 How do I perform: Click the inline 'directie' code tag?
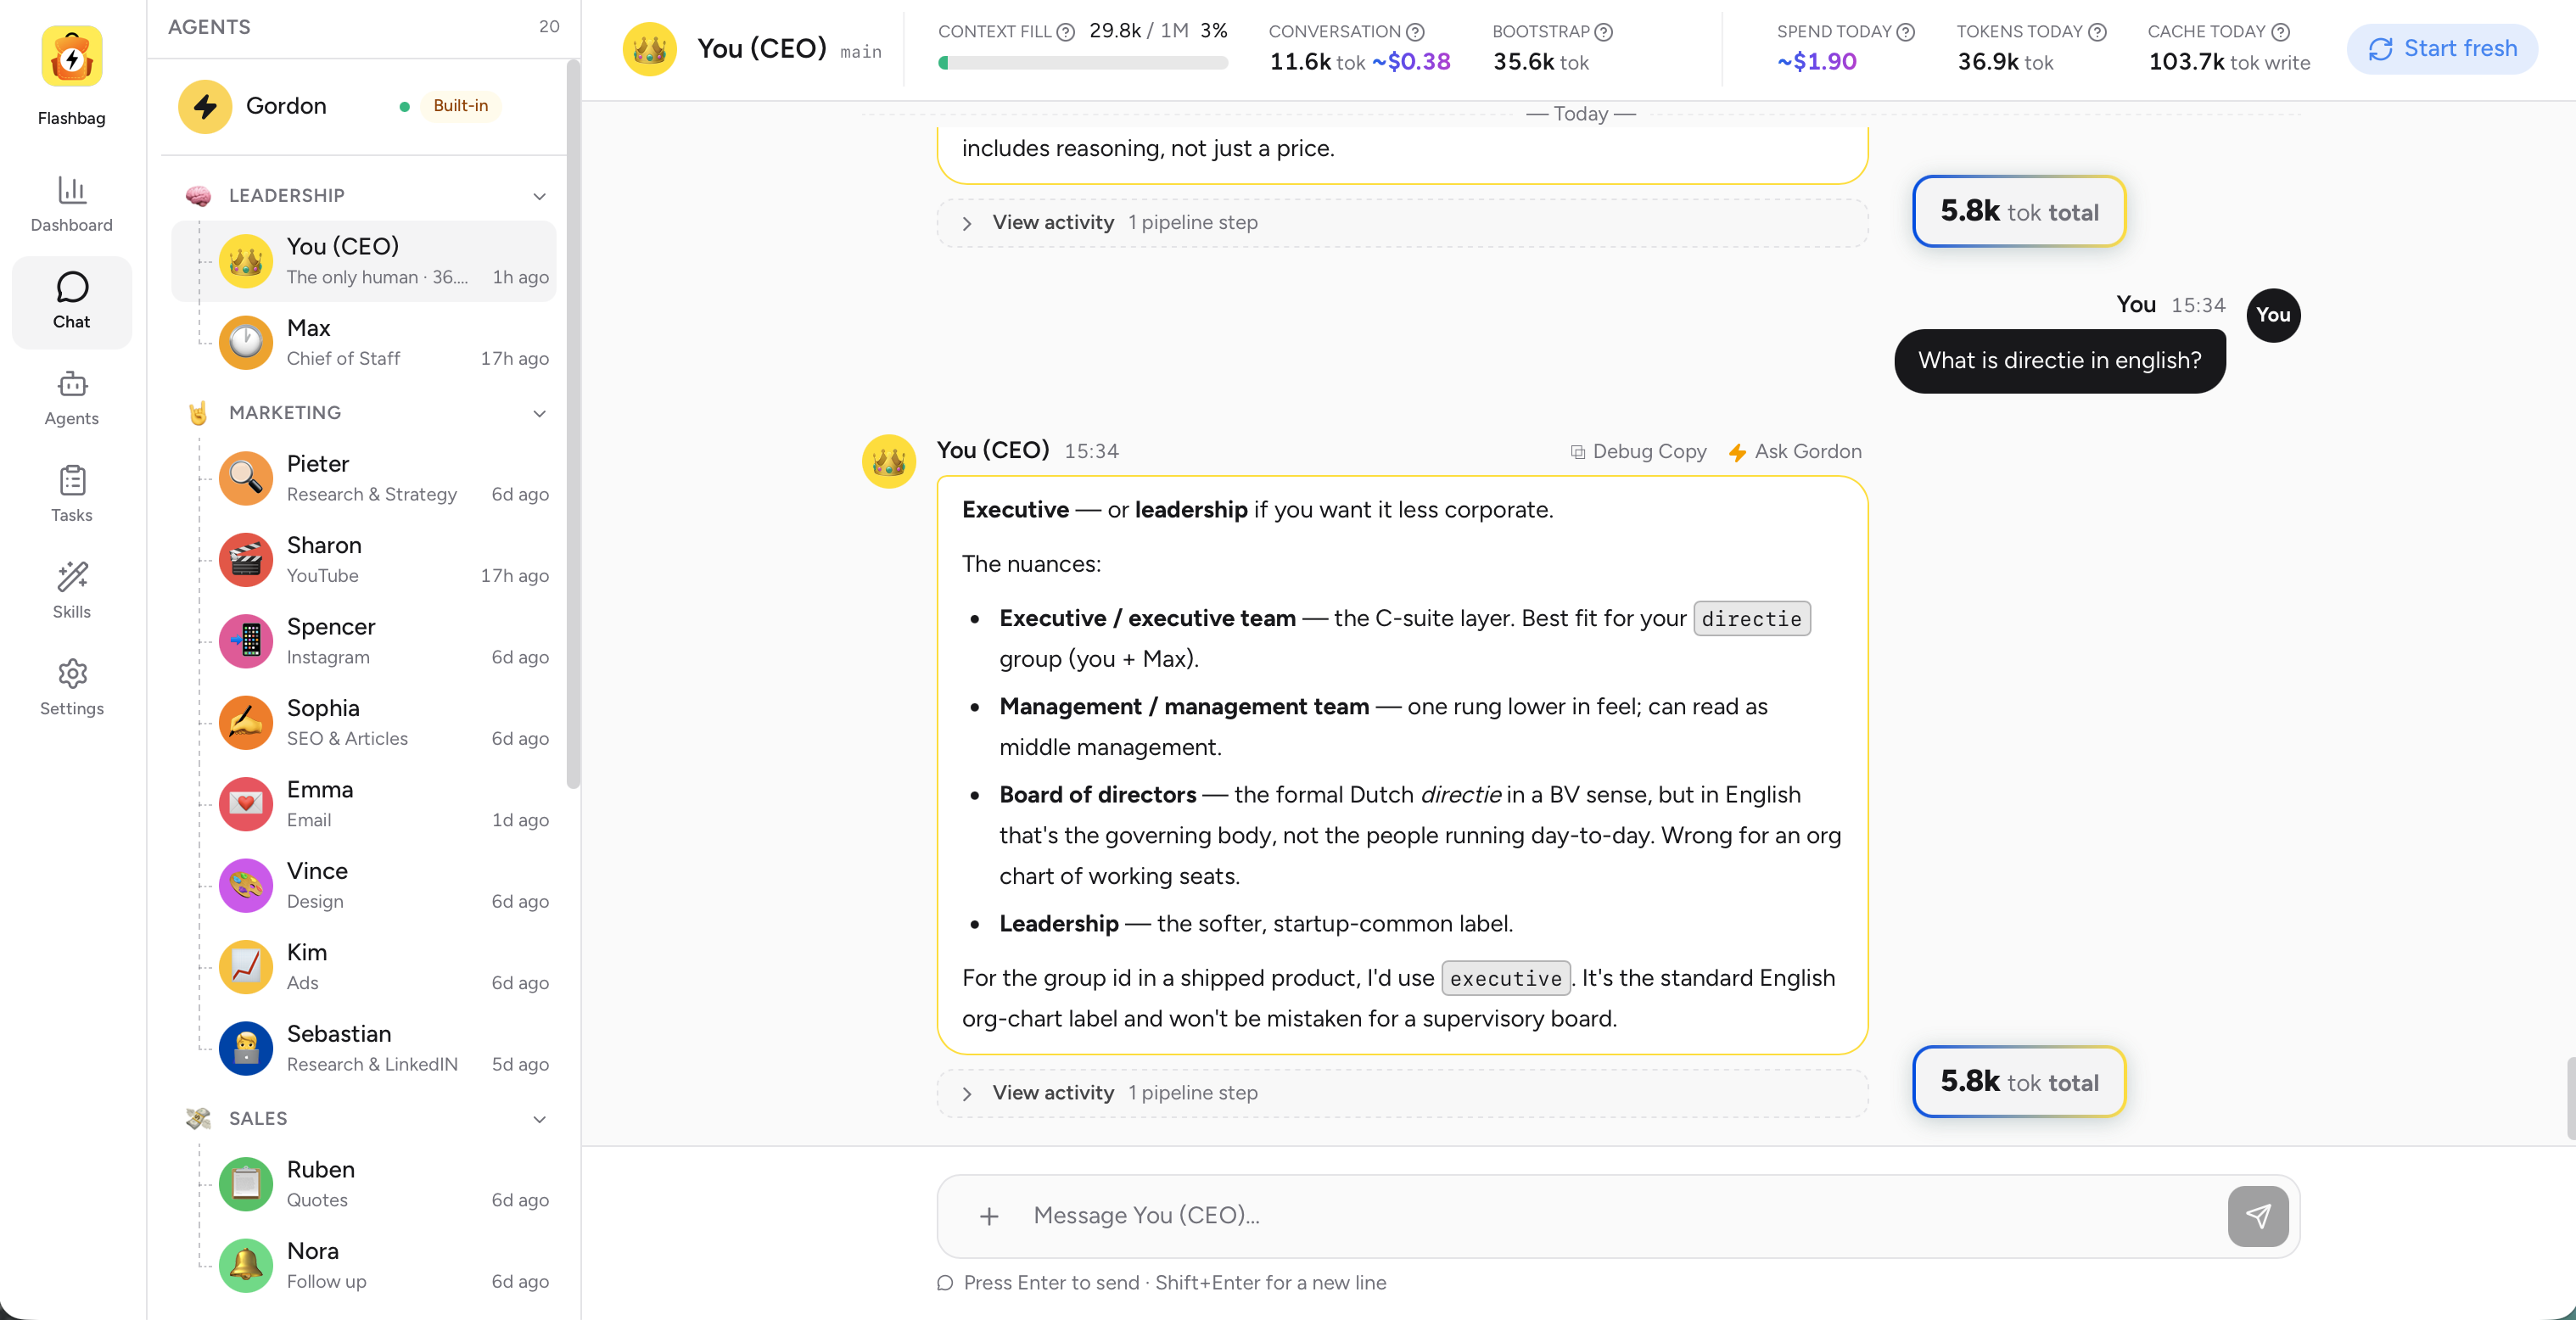[1751, 619]
